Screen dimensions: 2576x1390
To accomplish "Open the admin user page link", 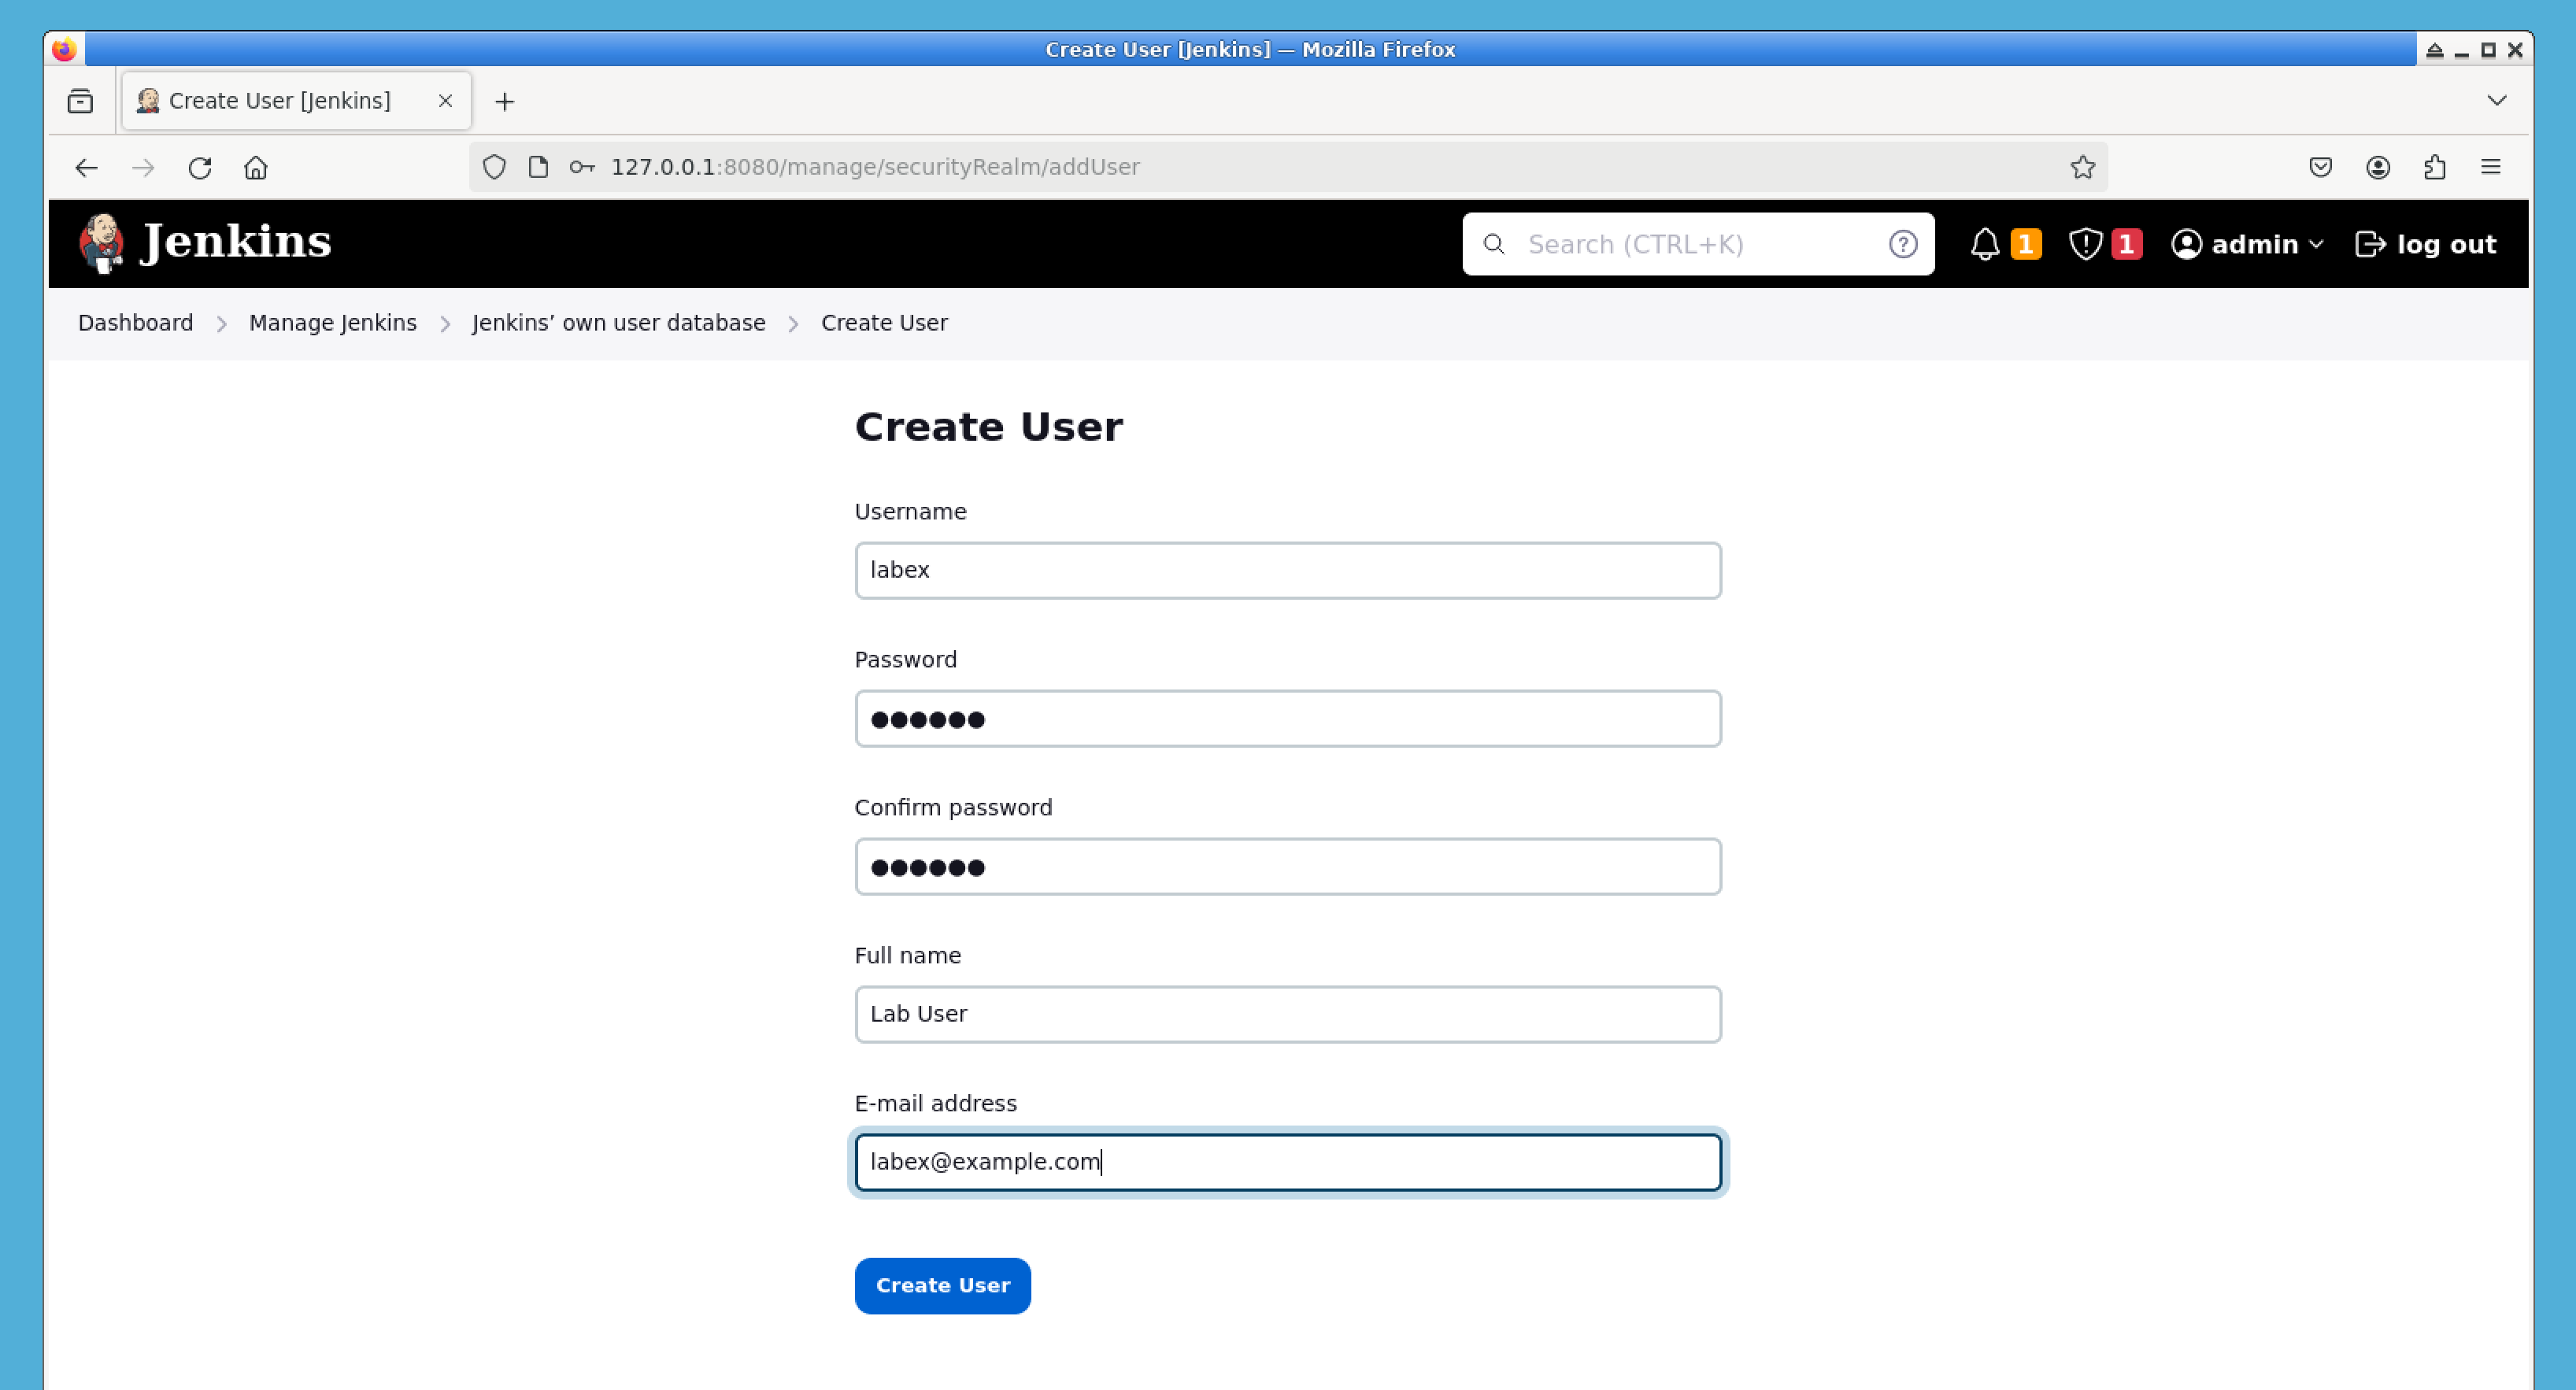I will (2255, 244).
